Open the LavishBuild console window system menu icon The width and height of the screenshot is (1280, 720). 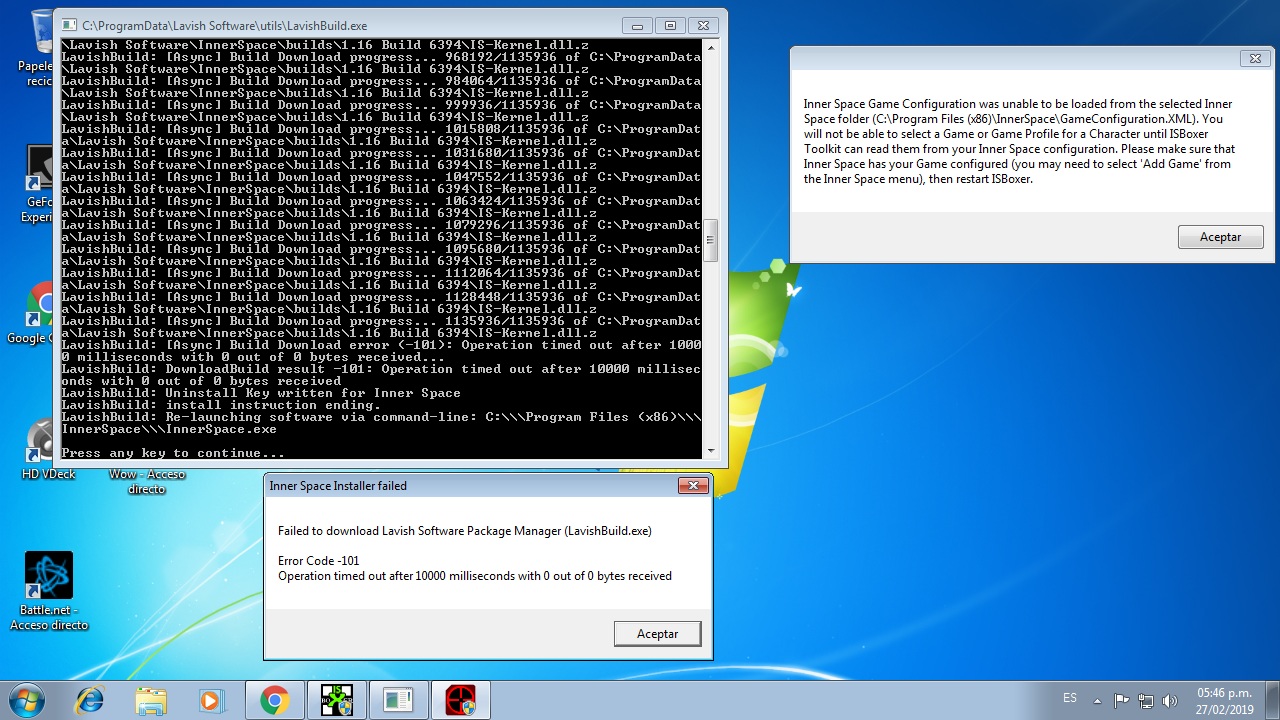coord(70,25)
